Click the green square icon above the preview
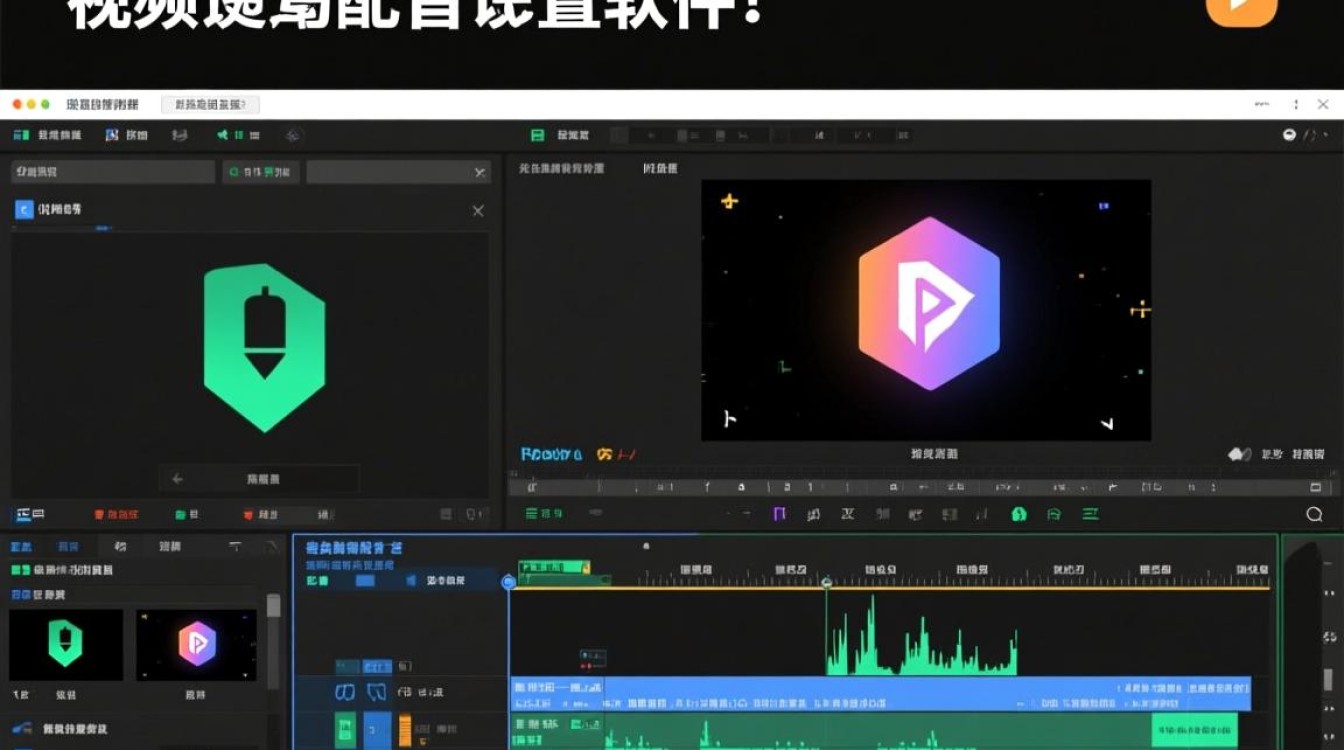 (537, 135)
